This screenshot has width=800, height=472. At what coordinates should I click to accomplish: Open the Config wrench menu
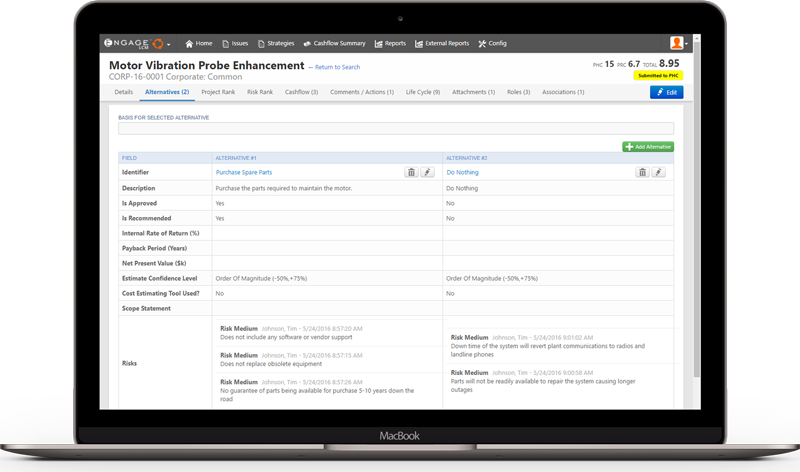click(493, 44)
